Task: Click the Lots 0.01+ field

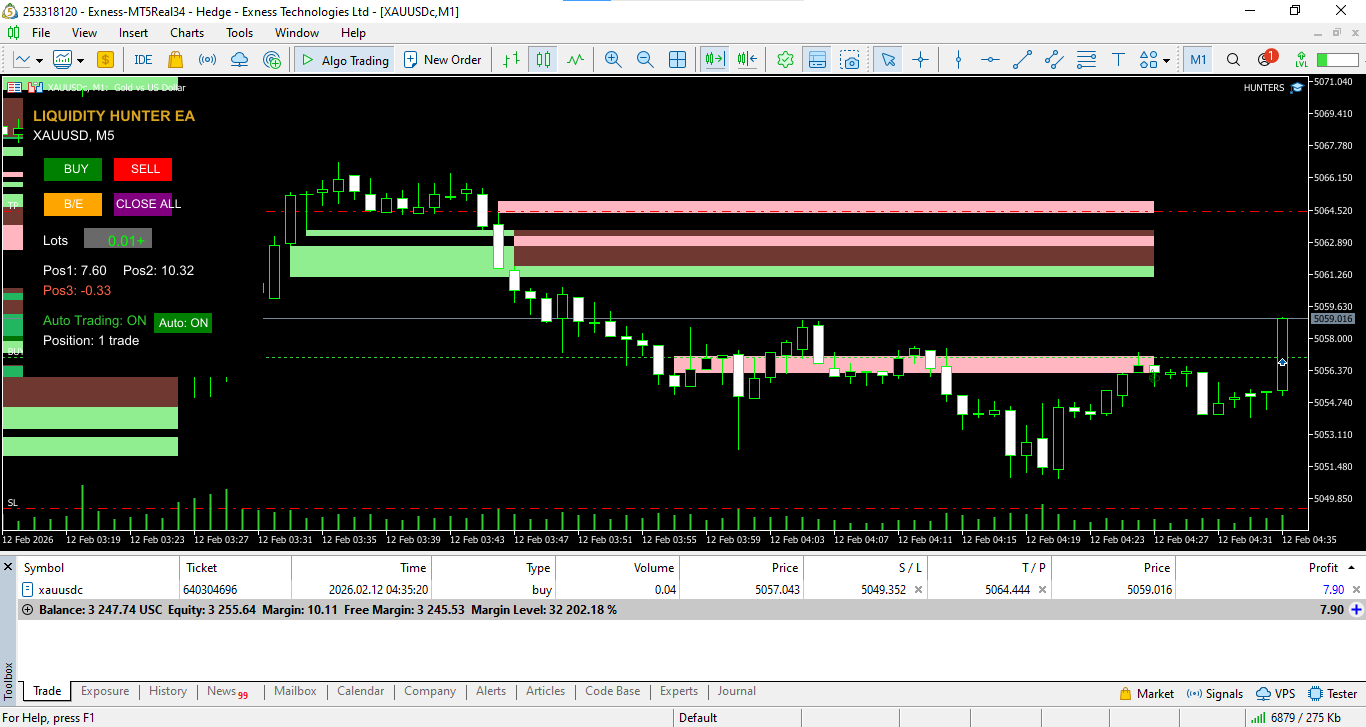Action: 118,240
